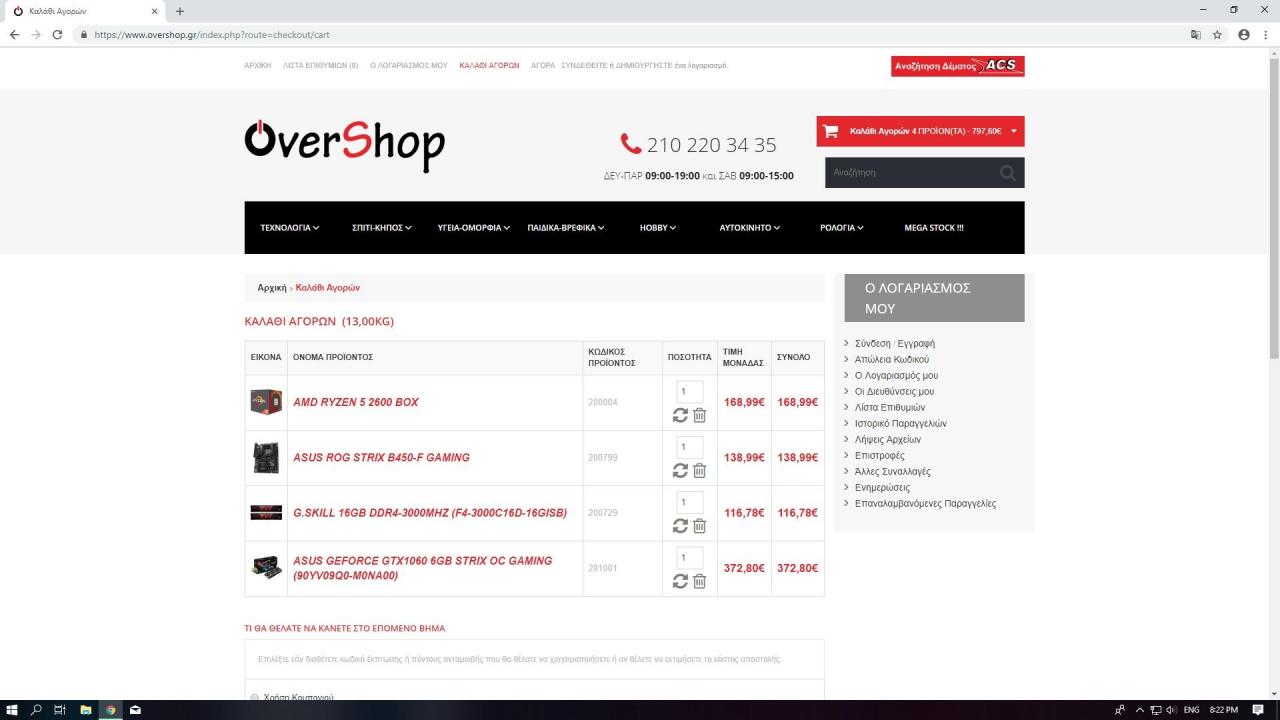The width and height of the screenshot is (1280, 720).
Task: Open ΛΙΣΤΑ ΕΠΙΘΥΜΙΩΝ (0) in the top bar
Action: (x=321, y=65)
